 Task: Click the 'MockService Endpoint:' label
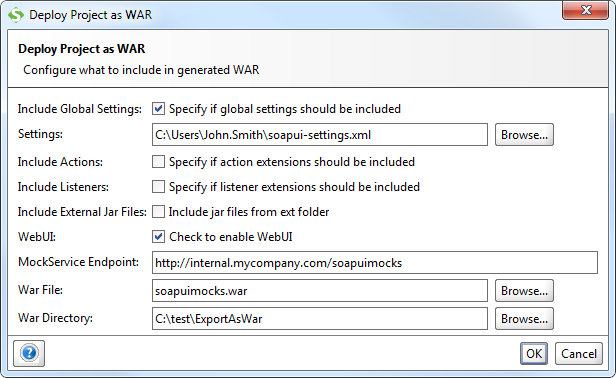pyautogui.click(x=79, y=262)
